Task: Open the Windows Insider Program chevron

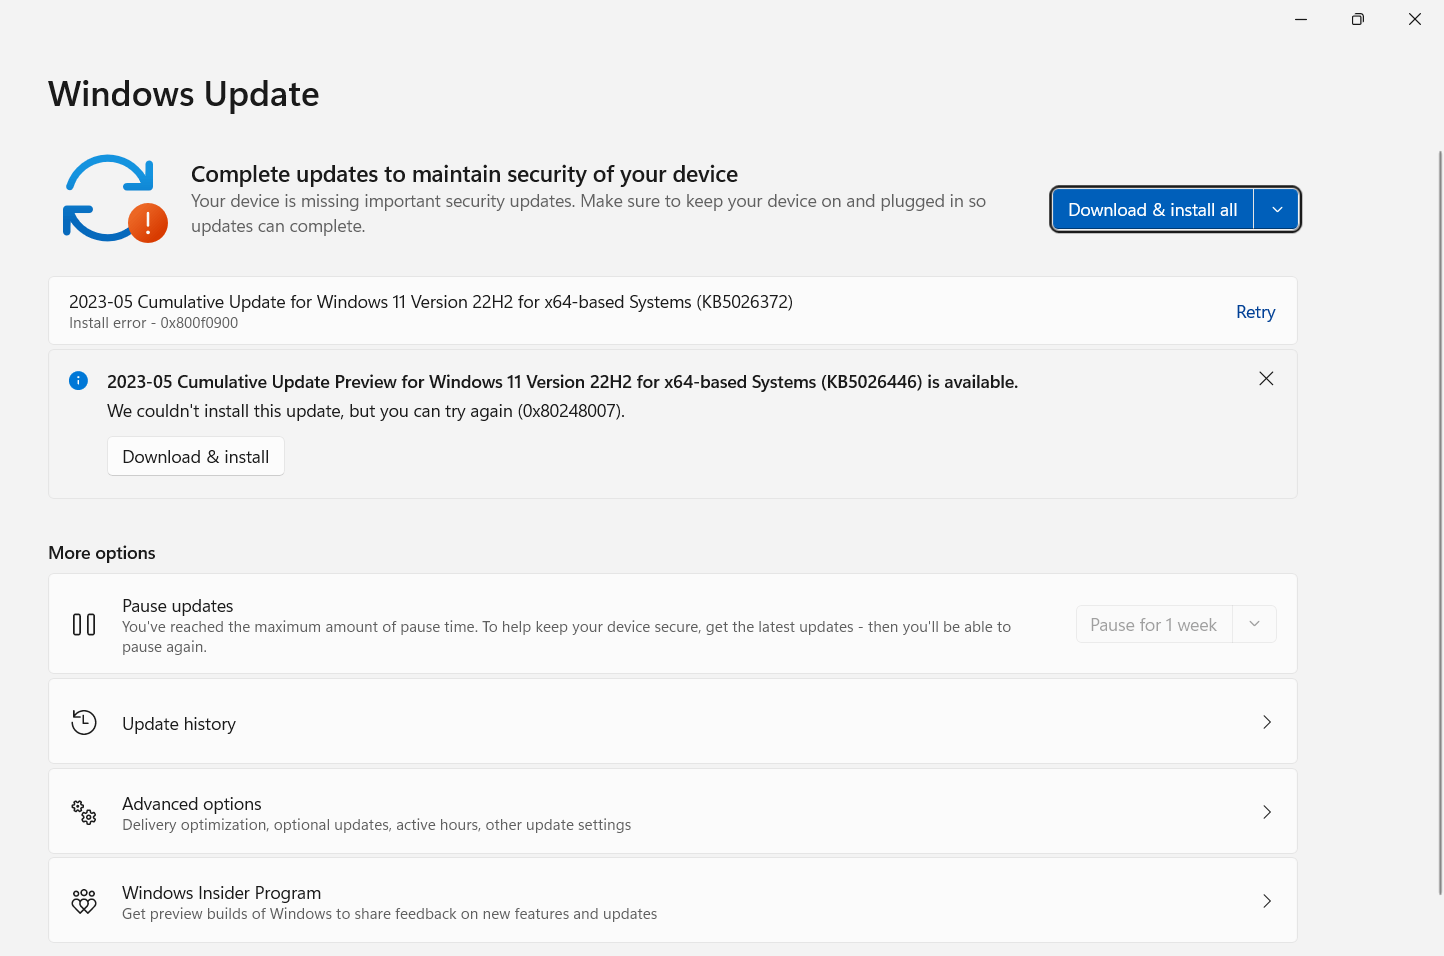Action: (1267, 901)
